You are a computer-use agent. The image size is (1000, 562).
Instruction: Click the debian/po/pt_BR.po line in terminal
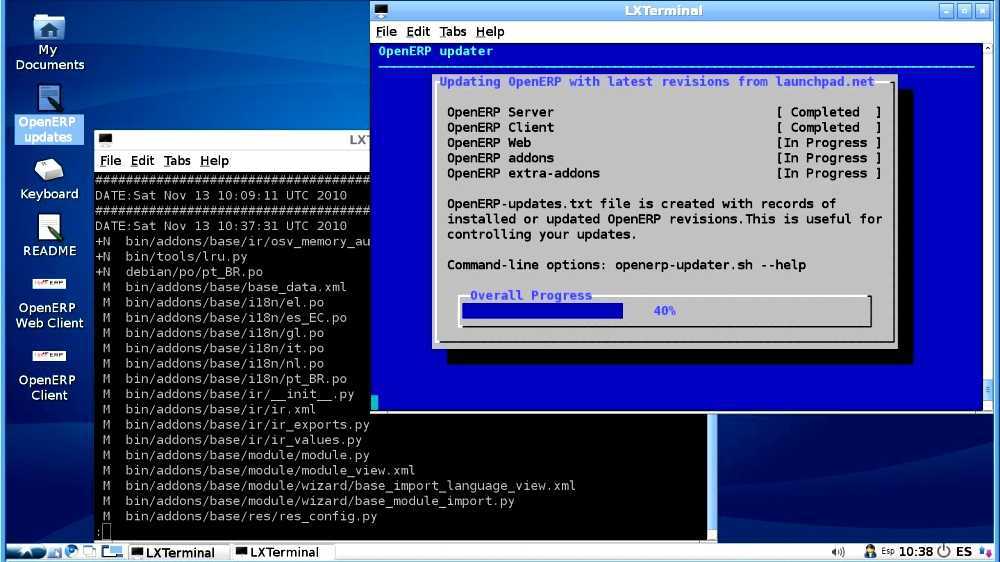[179, 272]
